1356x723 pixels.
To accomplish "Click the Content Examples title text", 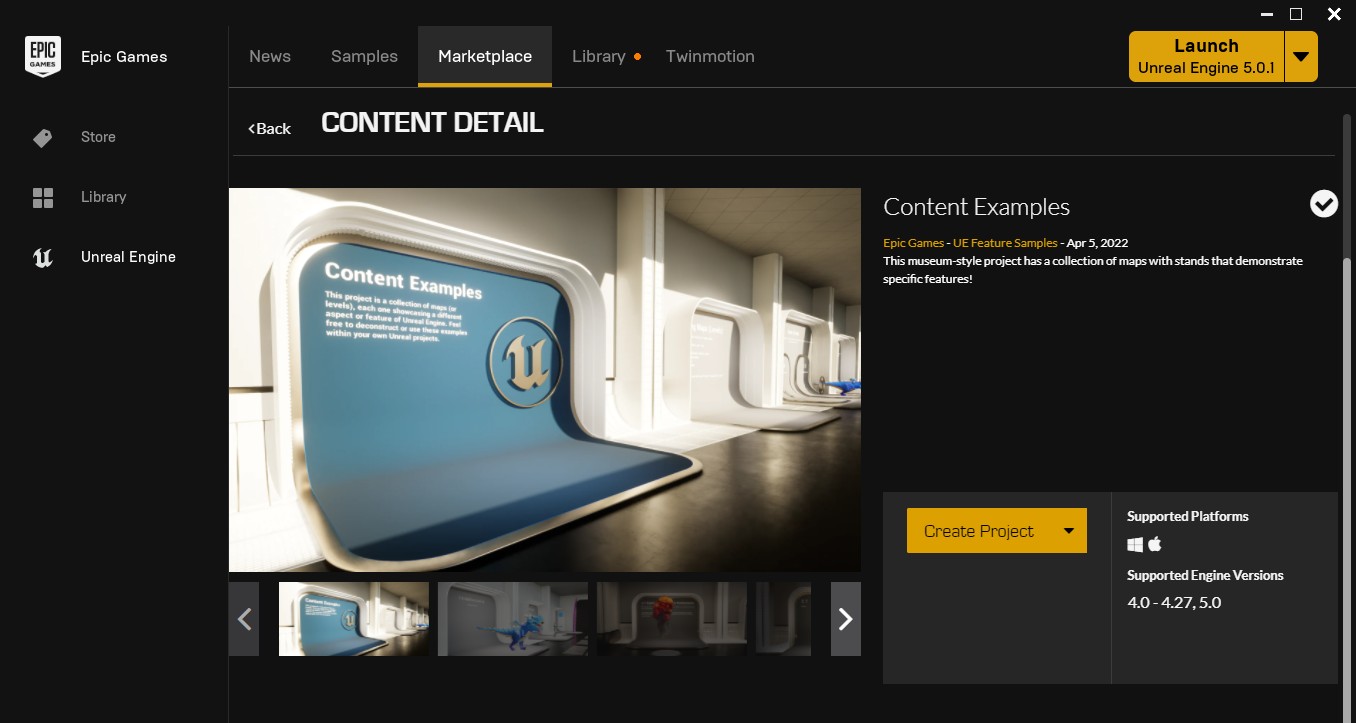I will 976,207.
